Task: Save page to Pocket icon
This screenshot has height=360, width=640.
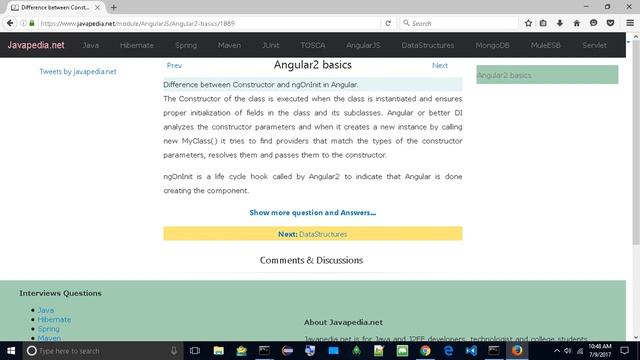Action: pos(610,23)
